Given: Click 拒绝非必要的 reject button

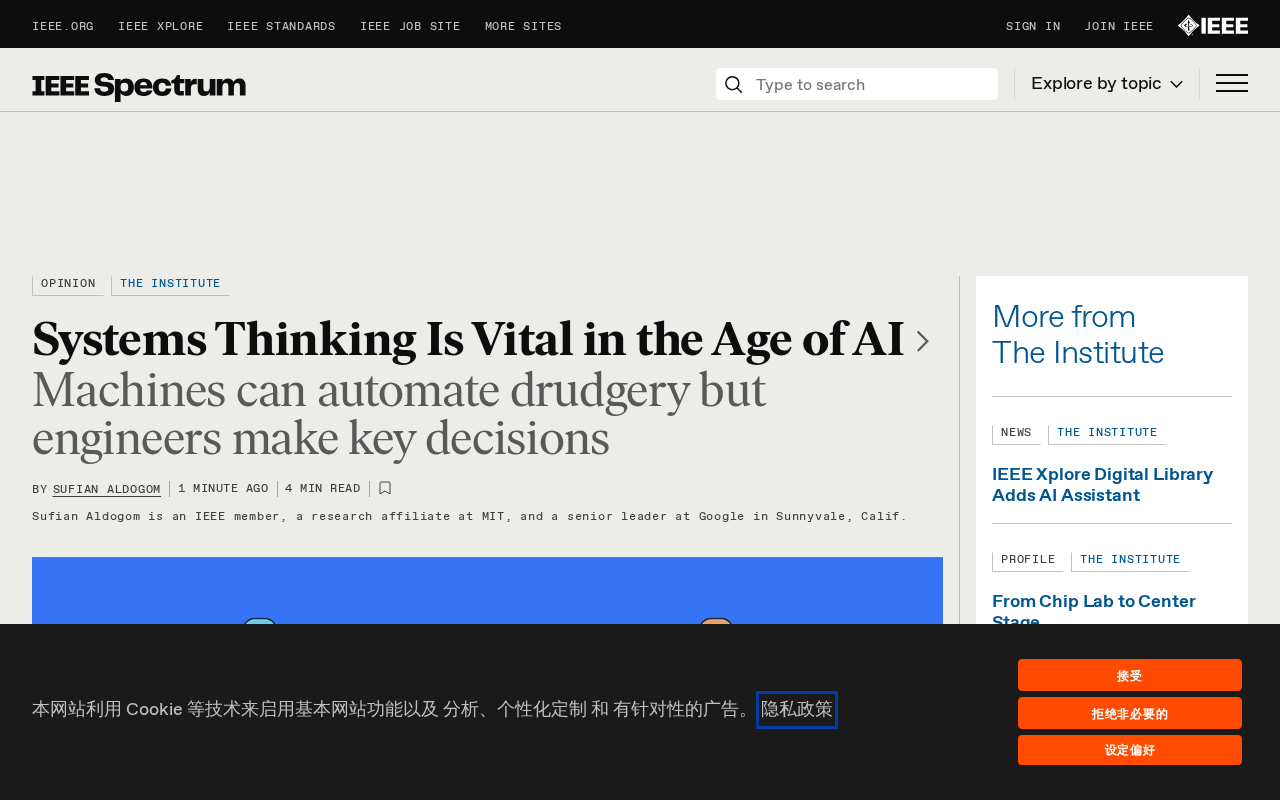Looking at the screenshot, I should 1130,713.
